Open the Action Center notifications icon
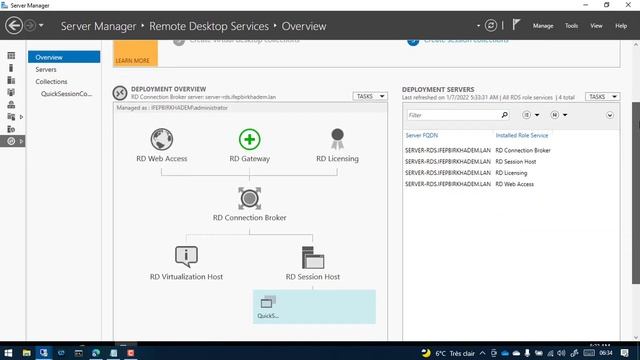640x360 pixels. (624, 353)
